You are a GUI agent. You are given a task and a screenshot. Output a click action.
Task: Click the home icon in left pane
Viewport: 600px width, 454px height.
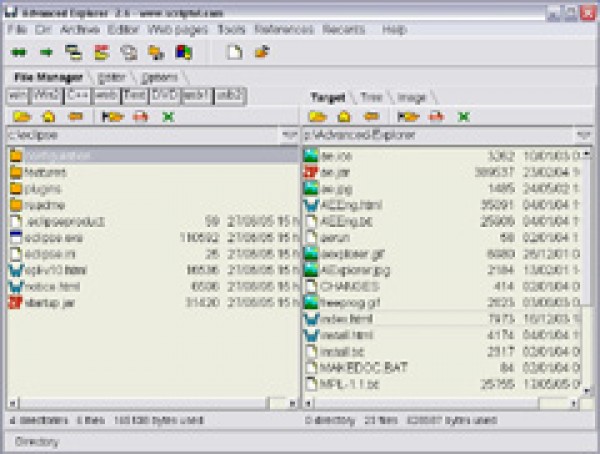coord(46,116)
